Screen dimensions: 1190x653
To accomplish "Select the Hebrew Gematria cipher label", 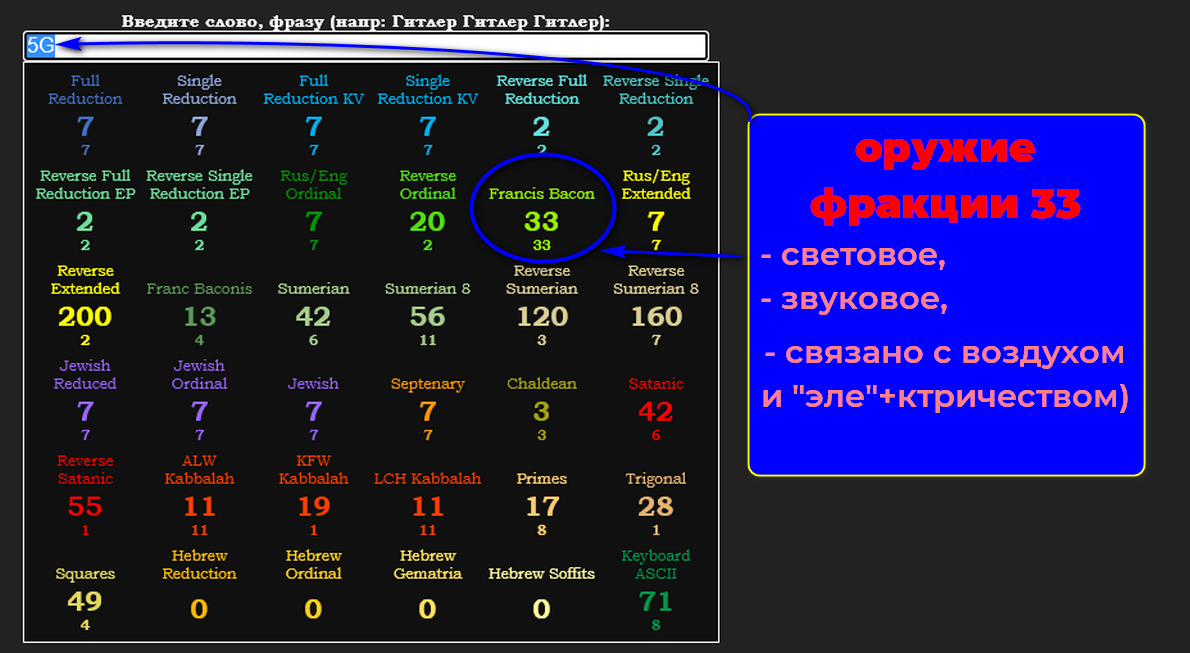I will pos(427,564).
